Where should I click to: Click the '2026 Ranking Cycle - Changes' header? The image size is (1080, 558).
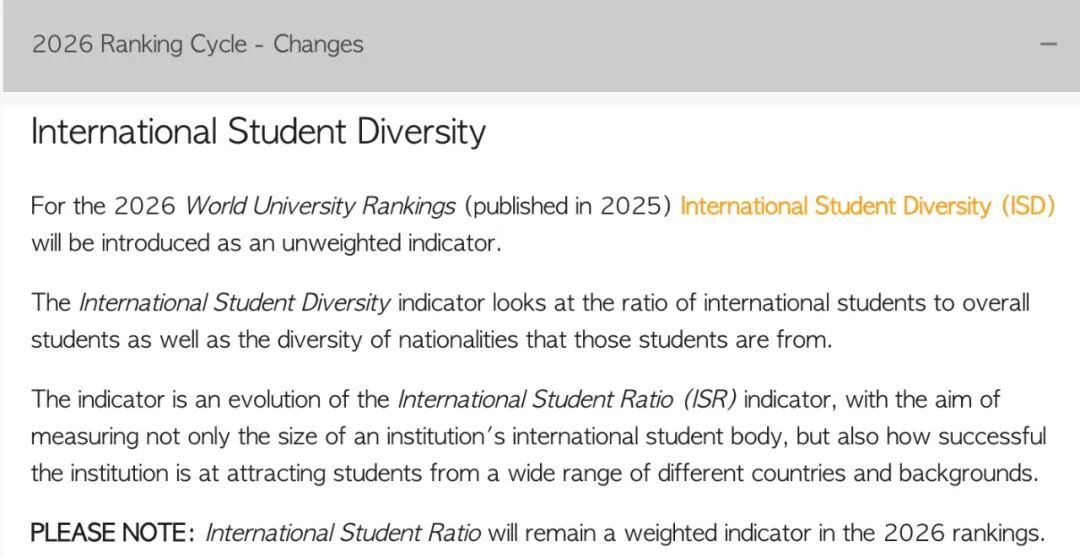point(197,45)
